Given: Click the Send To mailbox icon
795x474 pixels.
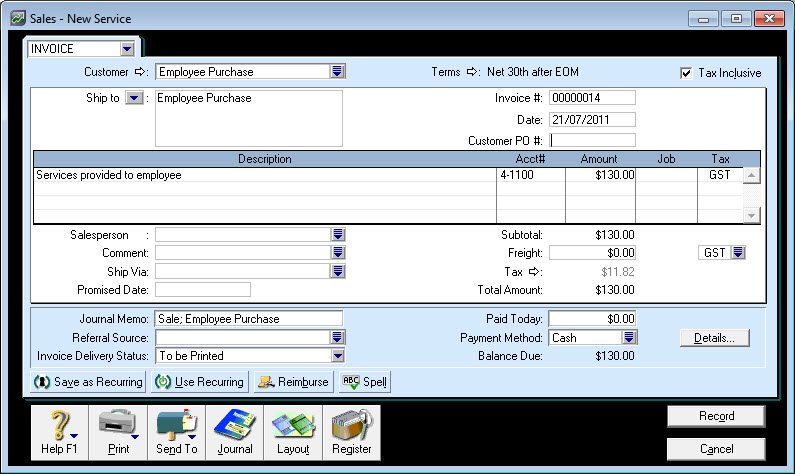Looking at the screenshot, I should [x=176, y=433].
